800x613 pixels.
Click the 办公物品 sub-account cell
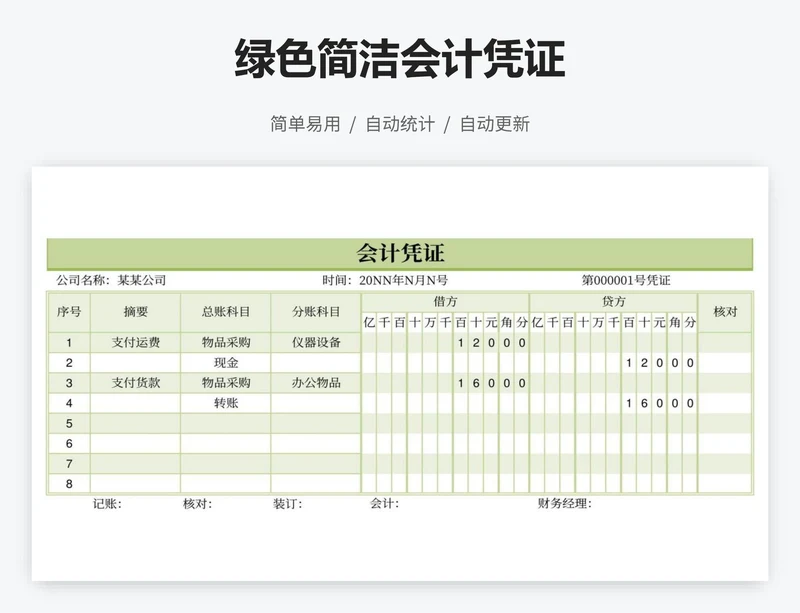[x=316, y=383]
